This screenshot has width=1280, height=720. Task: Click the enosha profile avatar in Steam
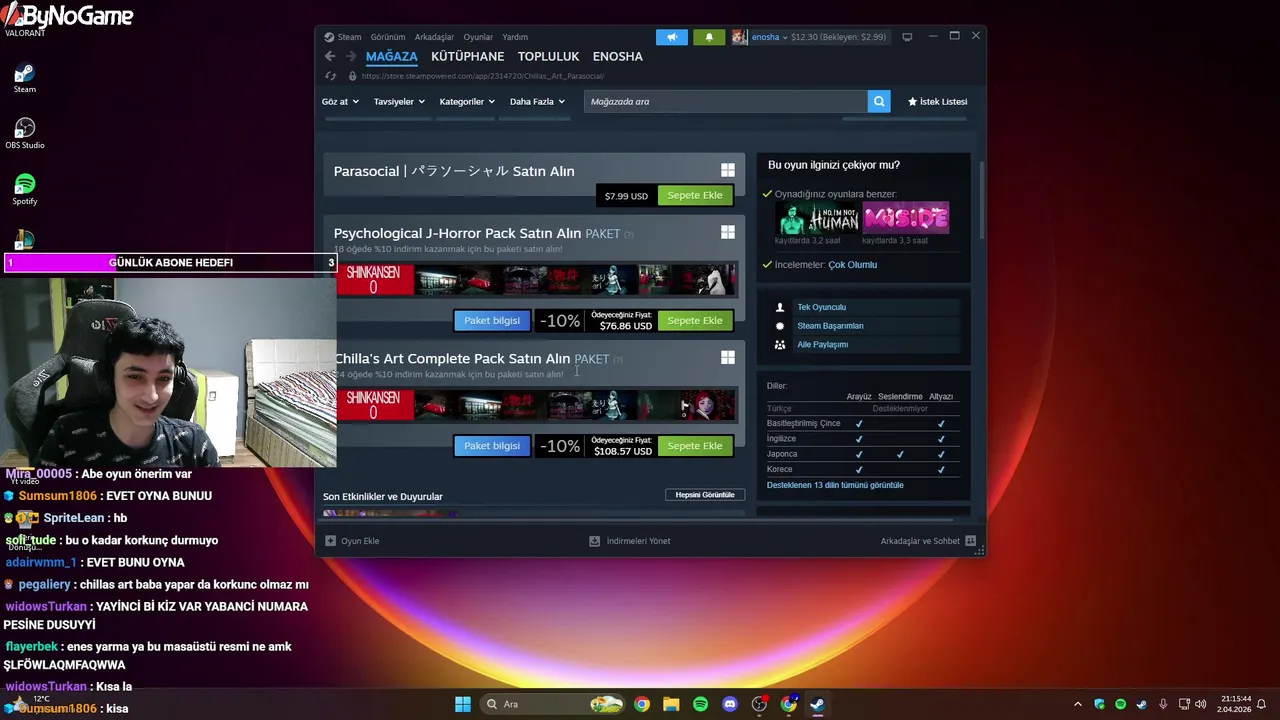tap(739, 37)
